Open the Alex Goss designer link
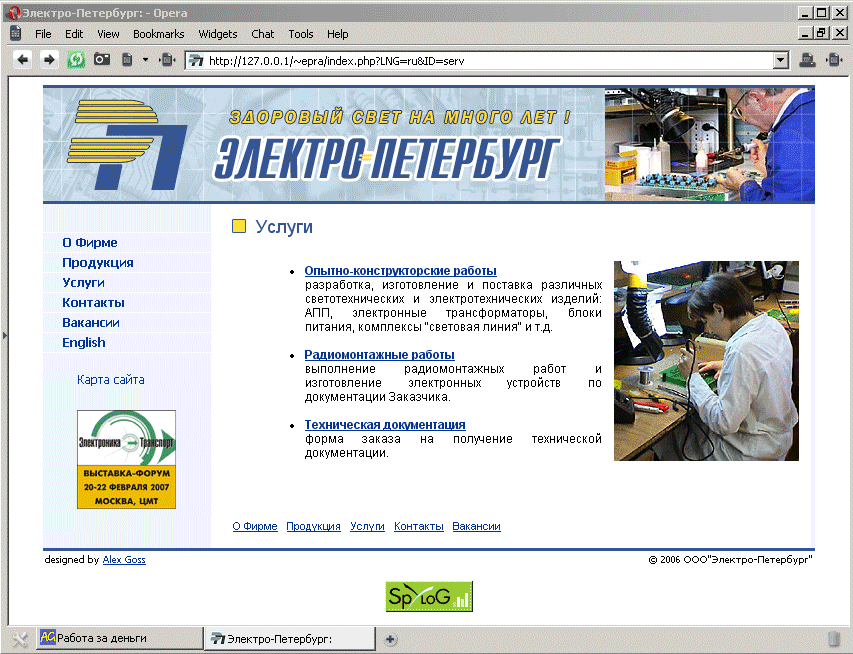Viewport: 853px width, 654px height. [124, 559]
